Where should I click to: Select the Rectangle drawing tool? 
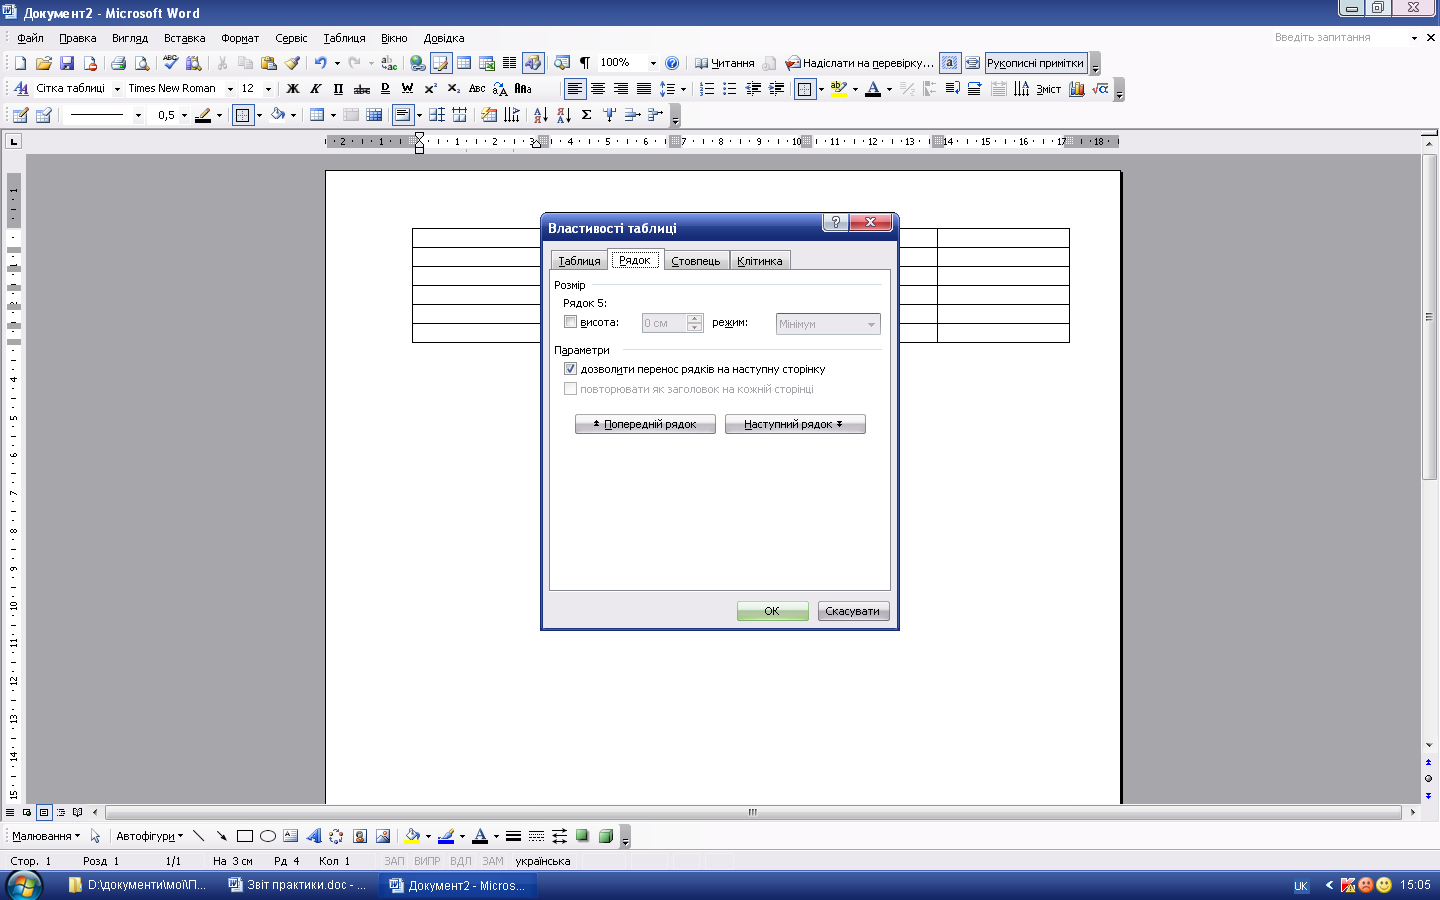click(x=245, y=836)
